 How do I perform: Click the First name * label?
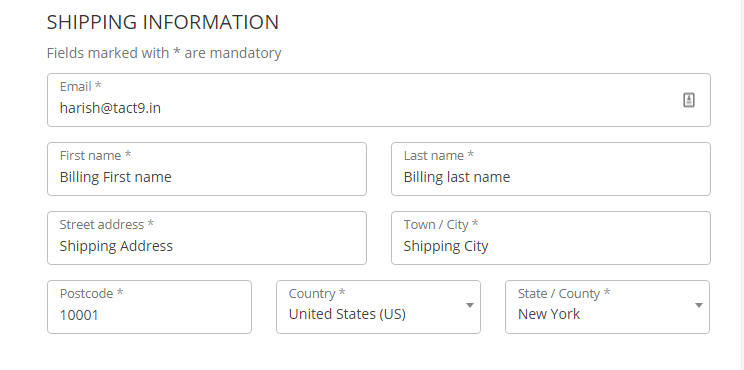95,156
